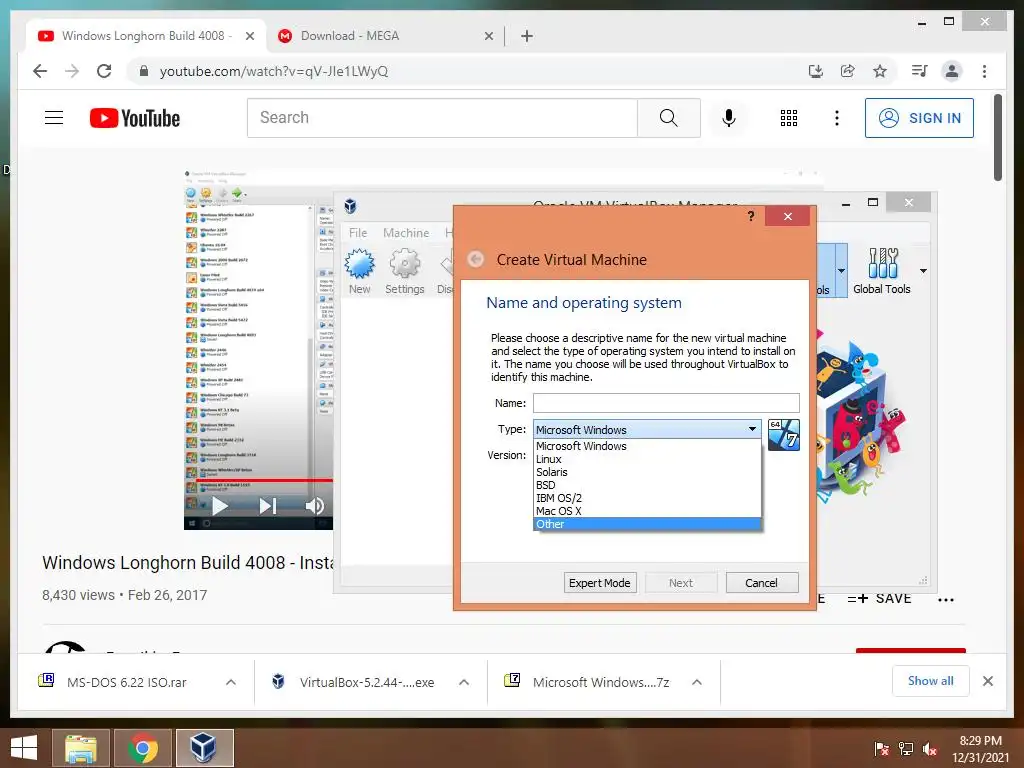Click share page icon in address bar
Viewport: 1024px width, 768px height.
848,71
